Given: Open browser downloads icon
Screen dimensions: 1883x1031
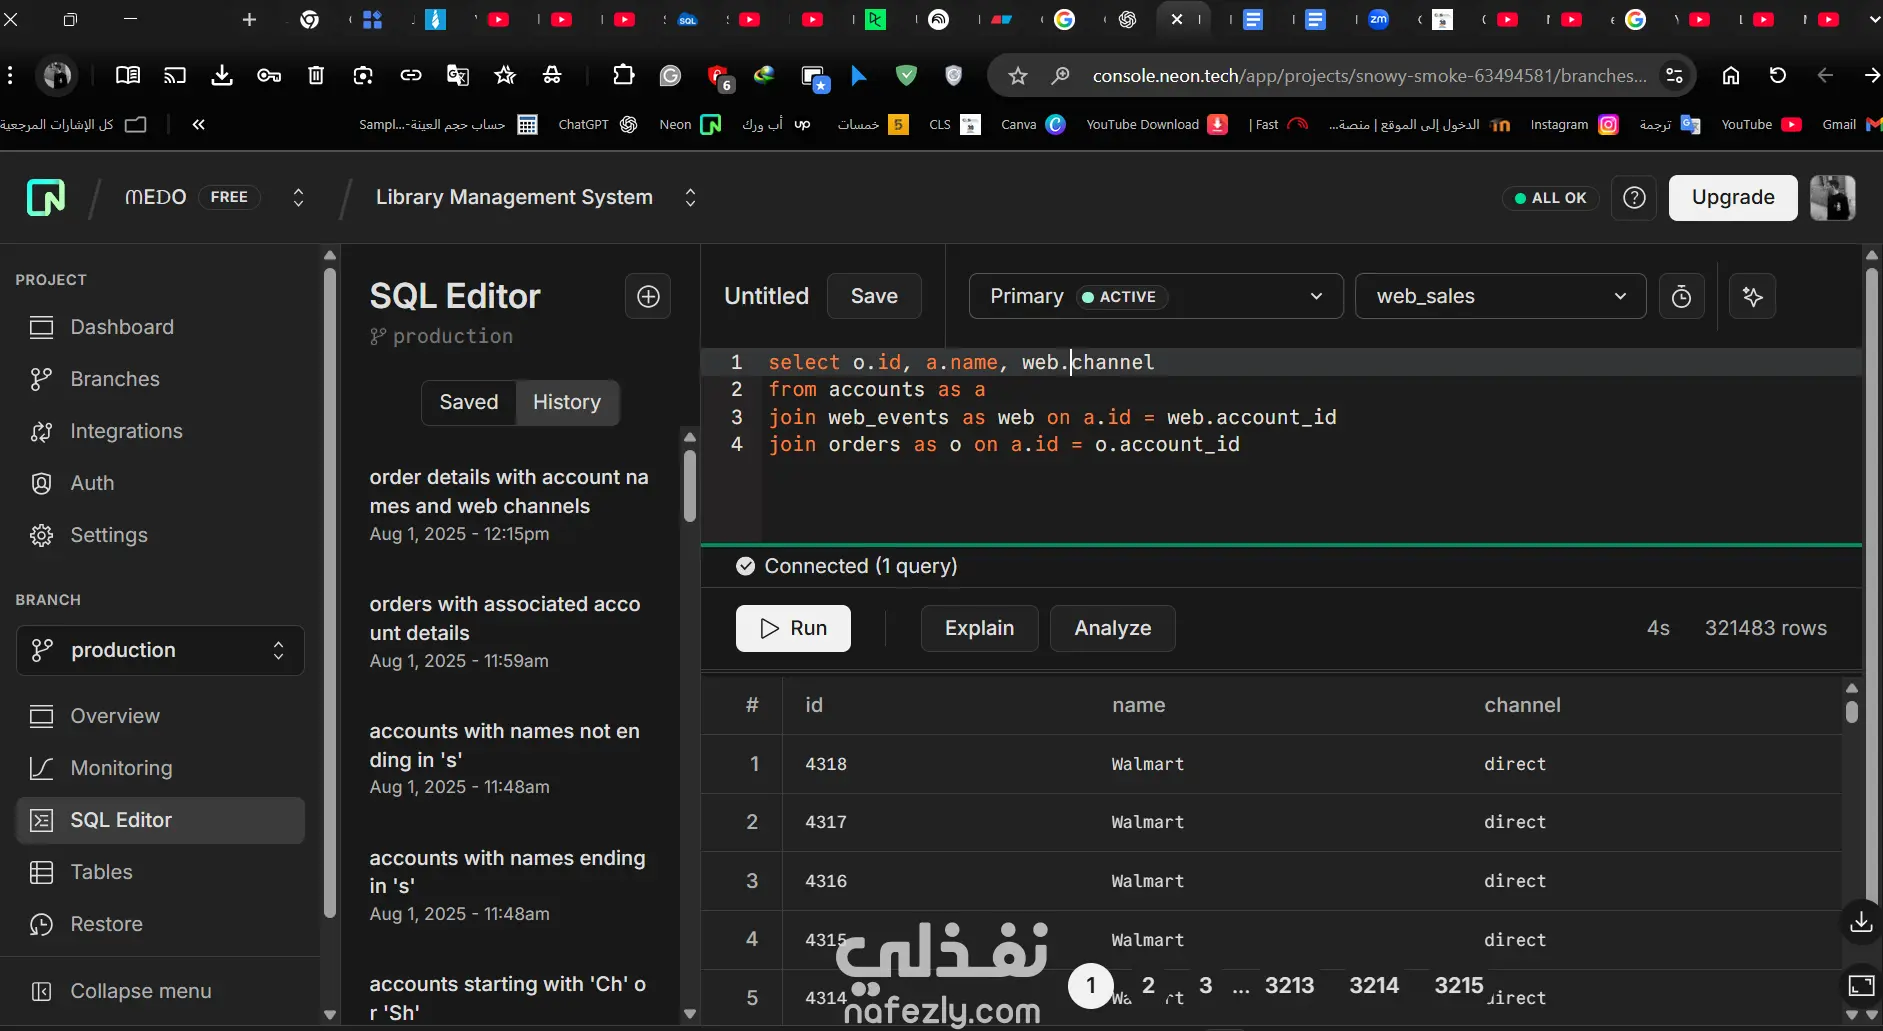Looking at the screenshot, I should point(222,75).
